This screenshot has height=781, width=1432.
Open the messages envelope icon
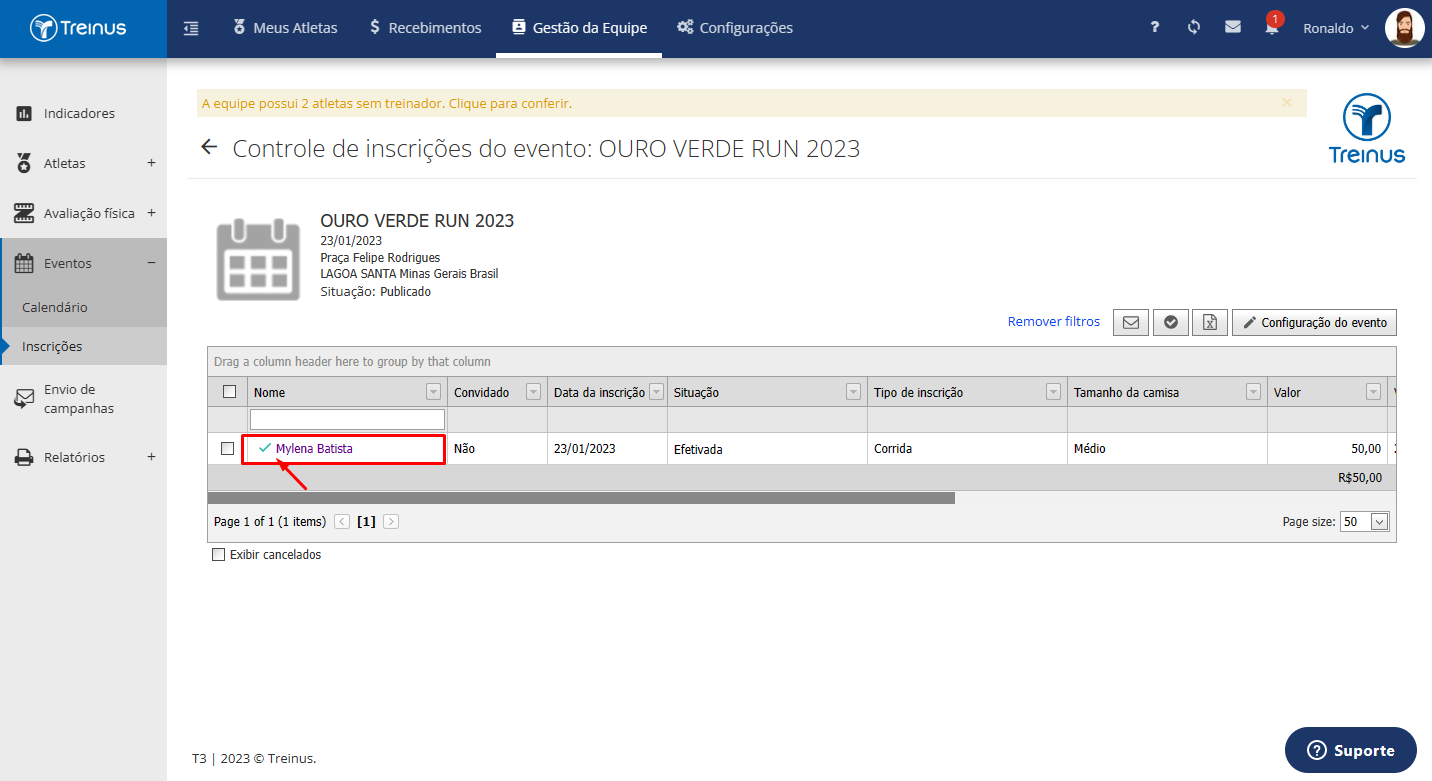pos(1233,28)
